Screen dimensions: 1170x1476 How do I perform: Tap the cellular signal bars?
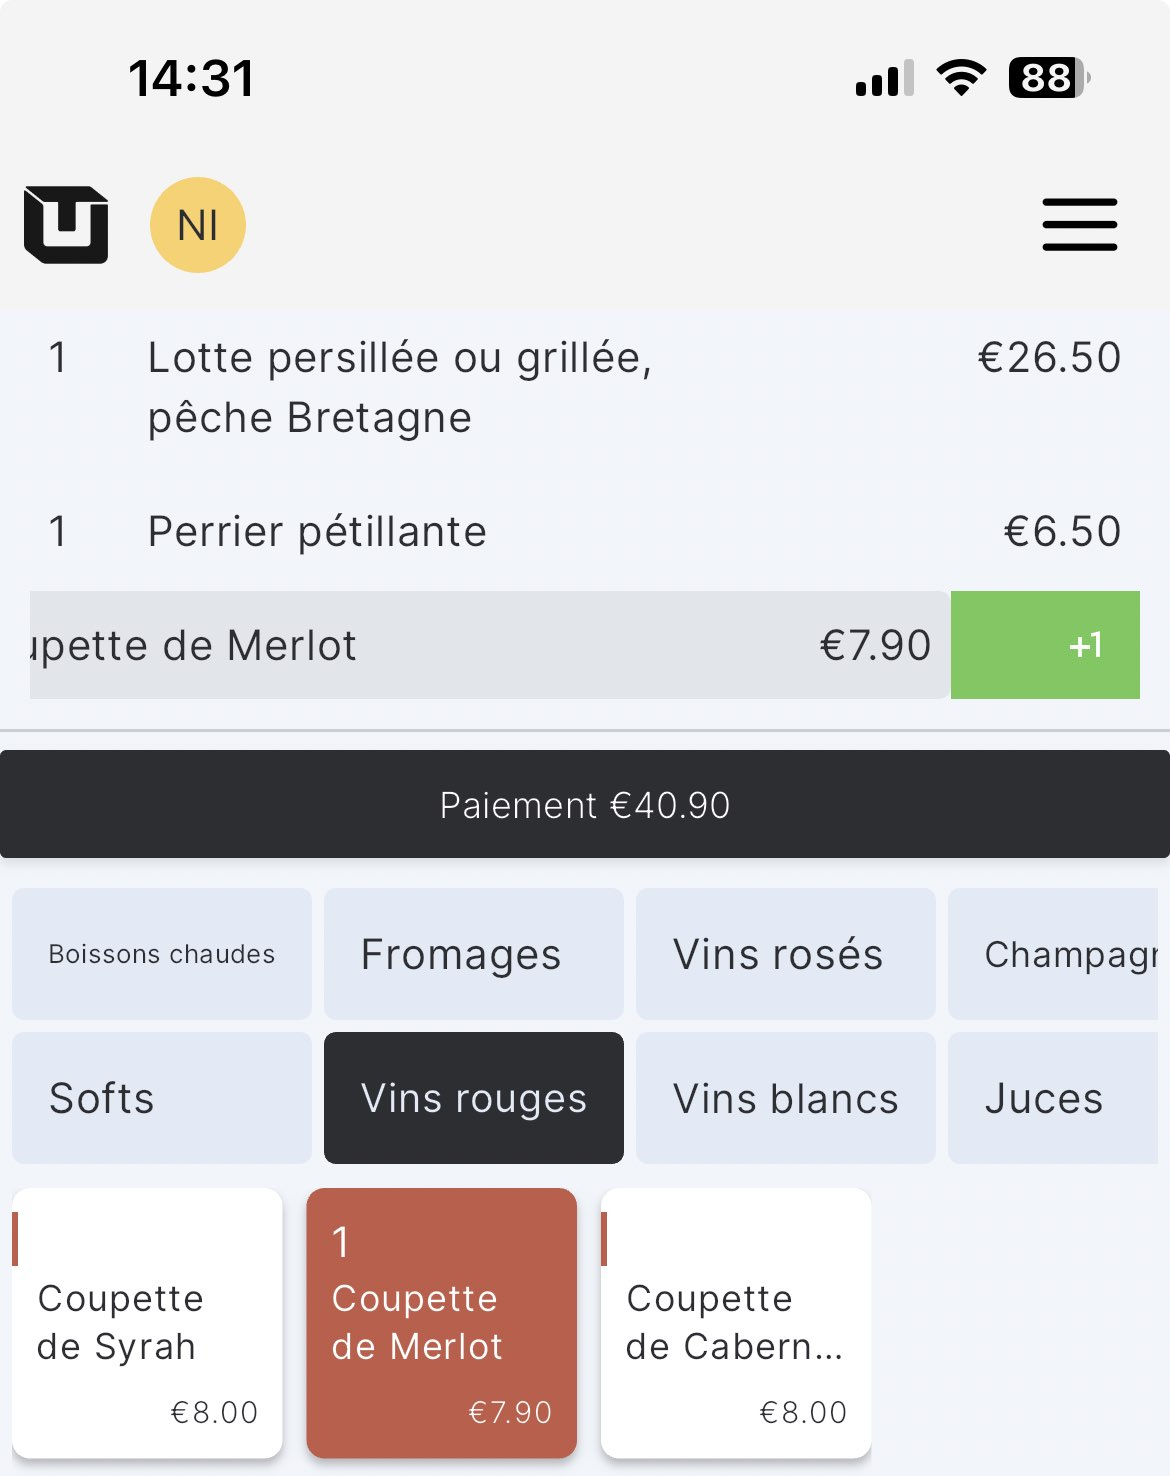coord(885,79)
